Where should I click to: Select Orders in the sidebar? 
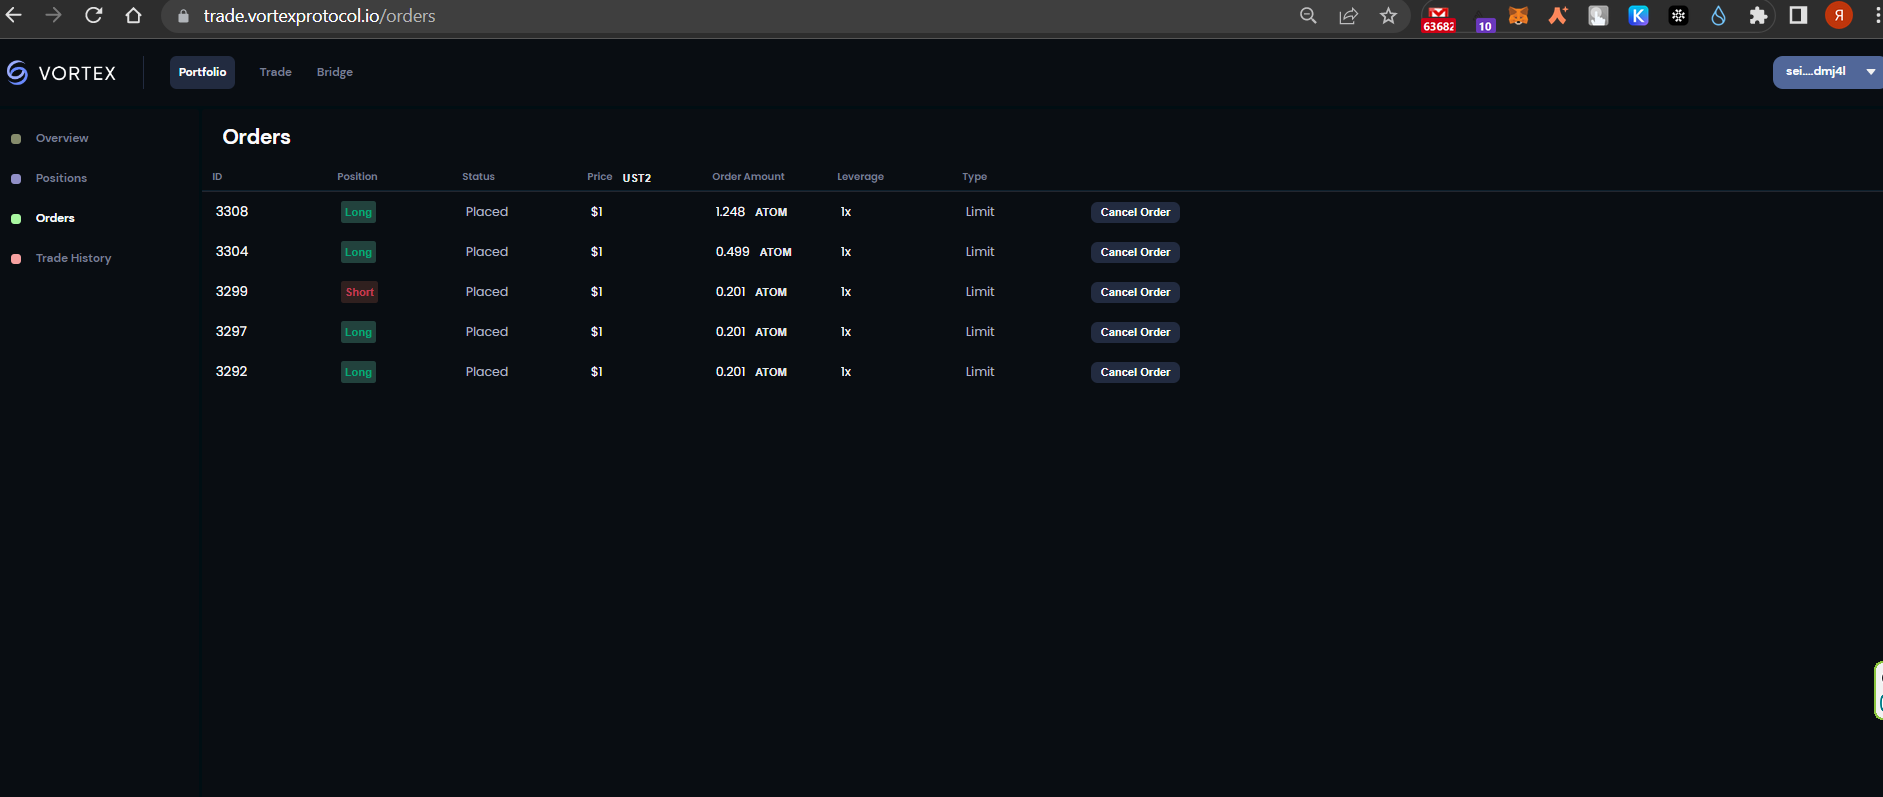[x=55, y=218]
